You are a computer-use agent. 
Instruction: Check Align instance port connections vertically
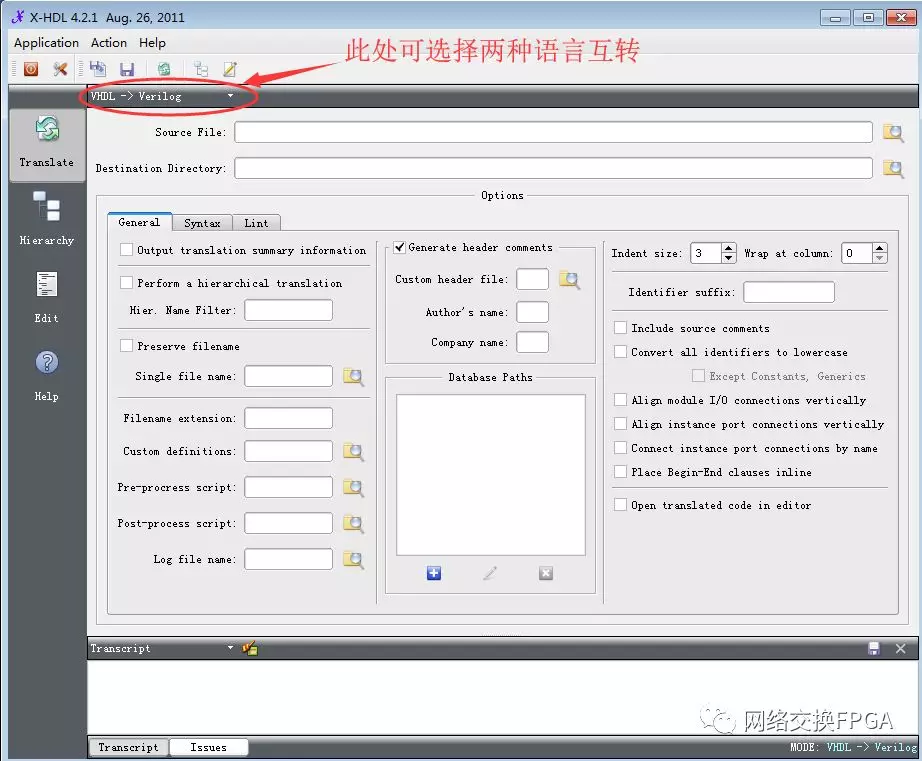[620, 423]
